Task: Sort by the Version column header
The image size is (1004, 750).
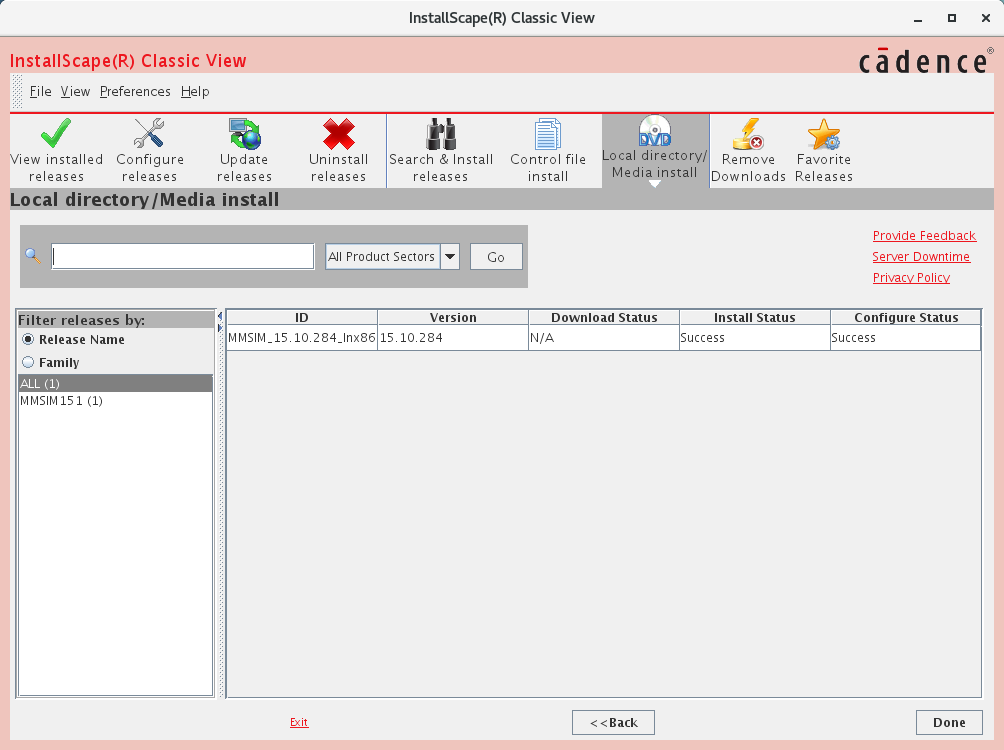Action: (x=453, y=318)
